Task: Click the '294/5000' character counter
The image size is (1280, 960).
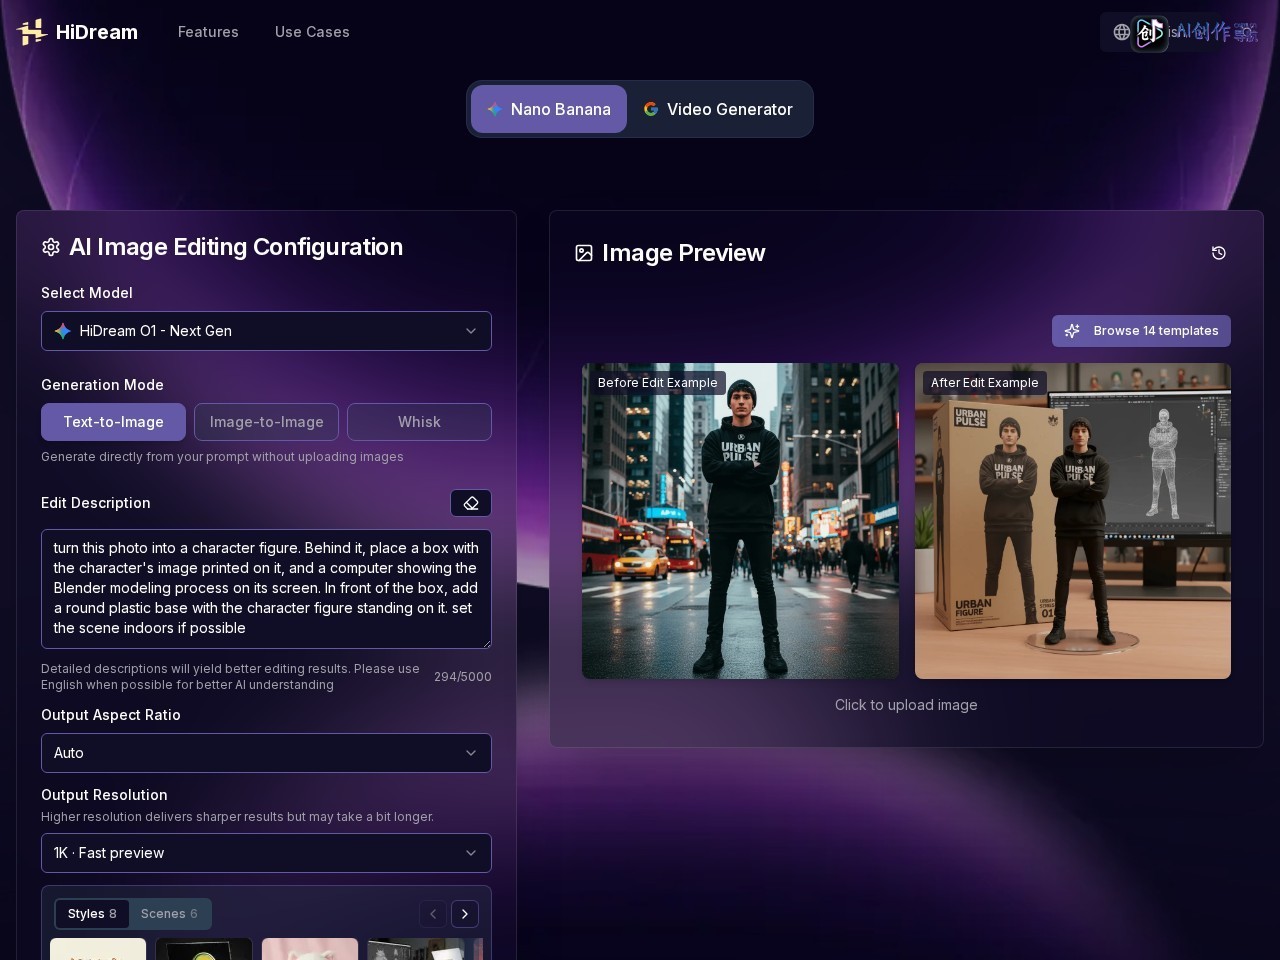Action: click(x=463, y=677)
